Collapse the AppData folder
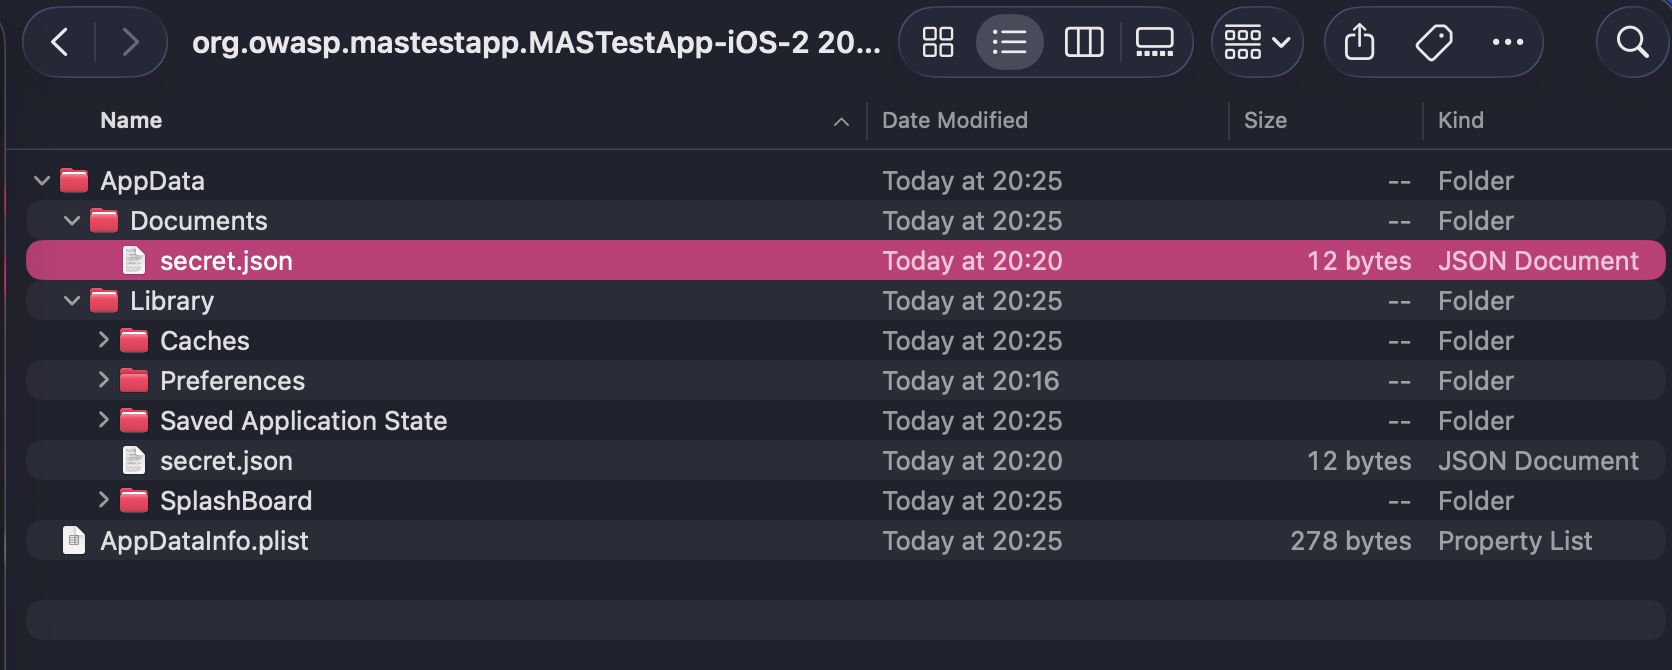 point(42,181)
